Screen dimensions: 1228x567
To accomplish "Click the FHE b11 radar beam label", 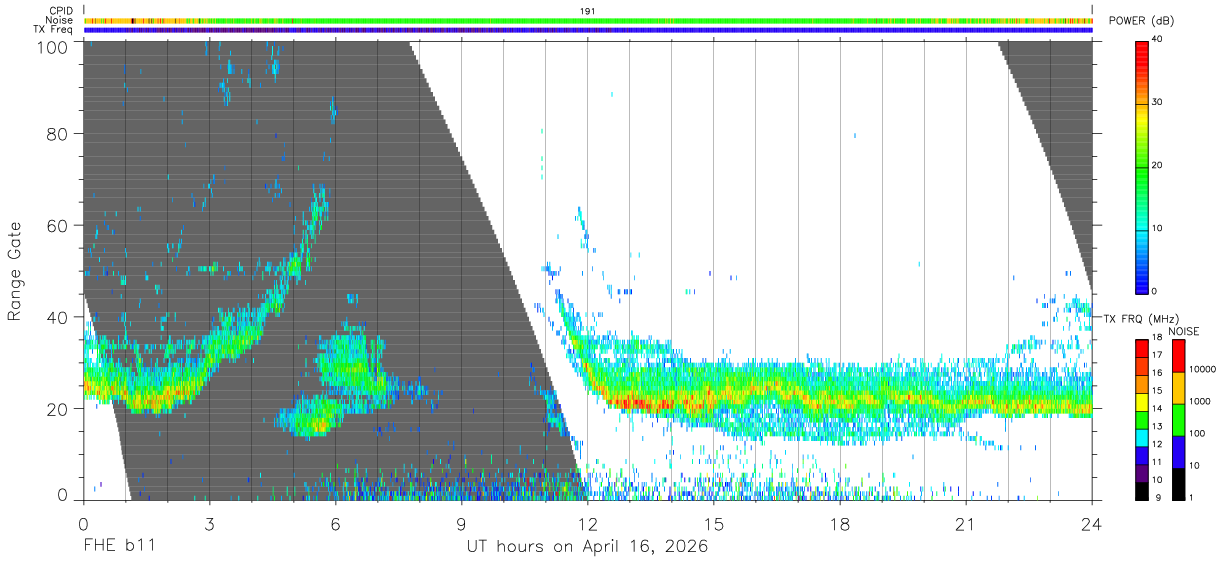I will coord(118,547).
